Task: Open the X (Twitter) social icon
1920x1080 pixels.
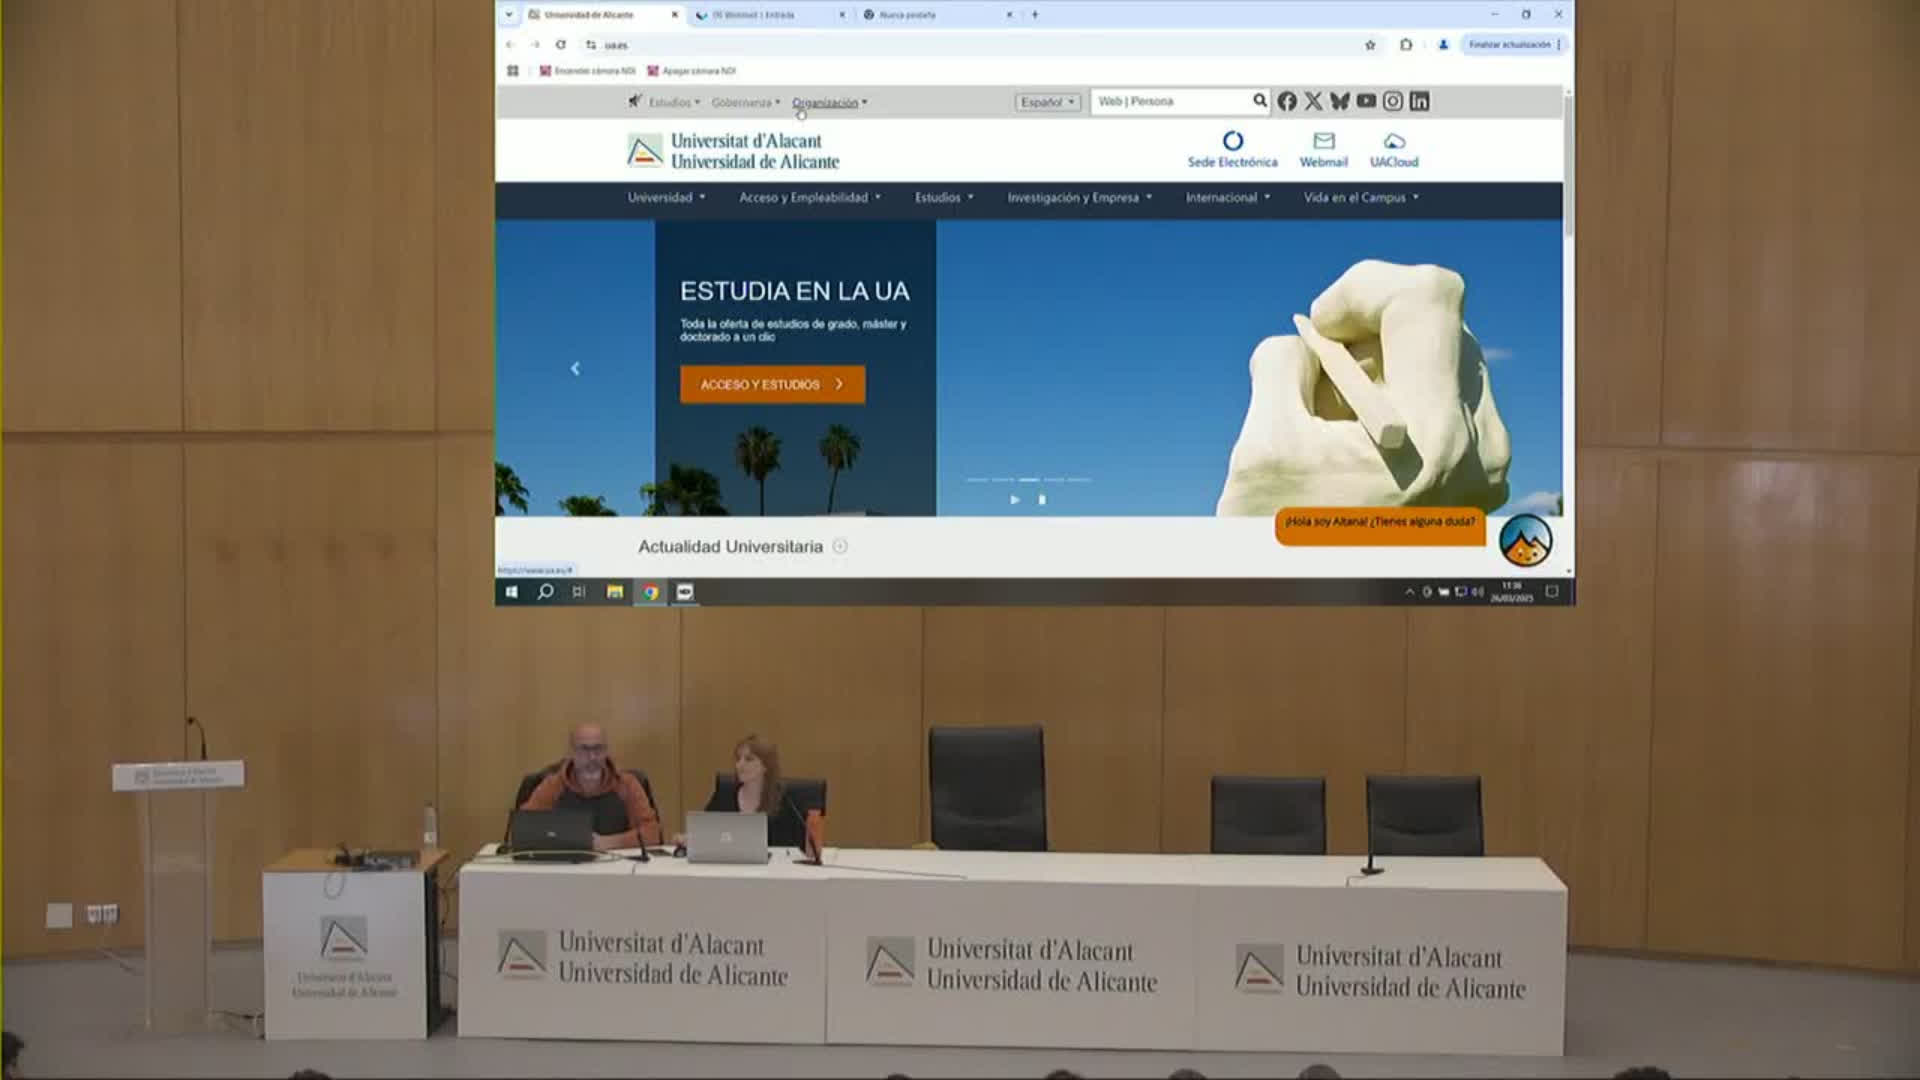Action: coord(1313,101)
